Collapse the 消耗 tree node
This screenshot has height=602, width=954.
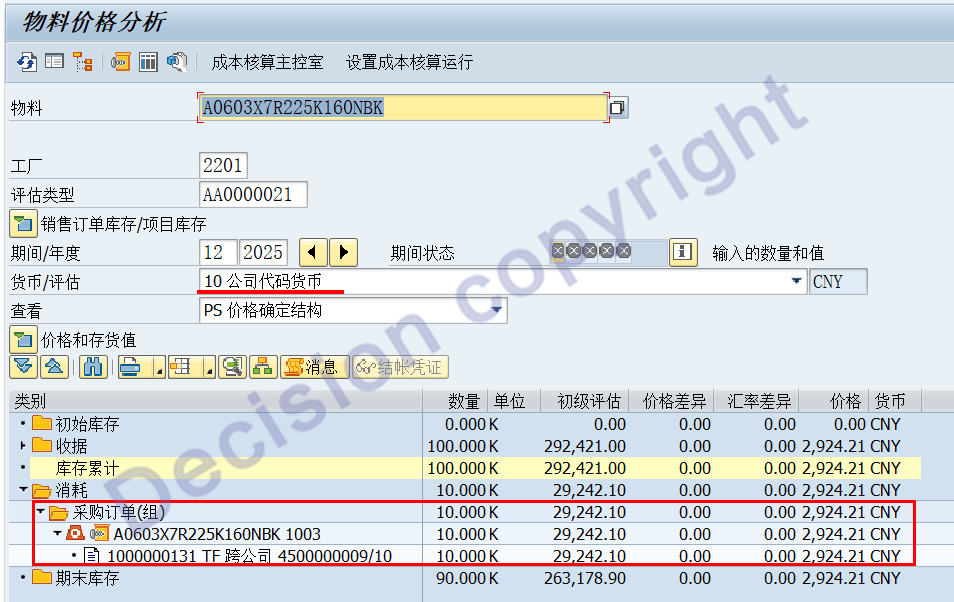pyautogui.click(x=23, y=490)
